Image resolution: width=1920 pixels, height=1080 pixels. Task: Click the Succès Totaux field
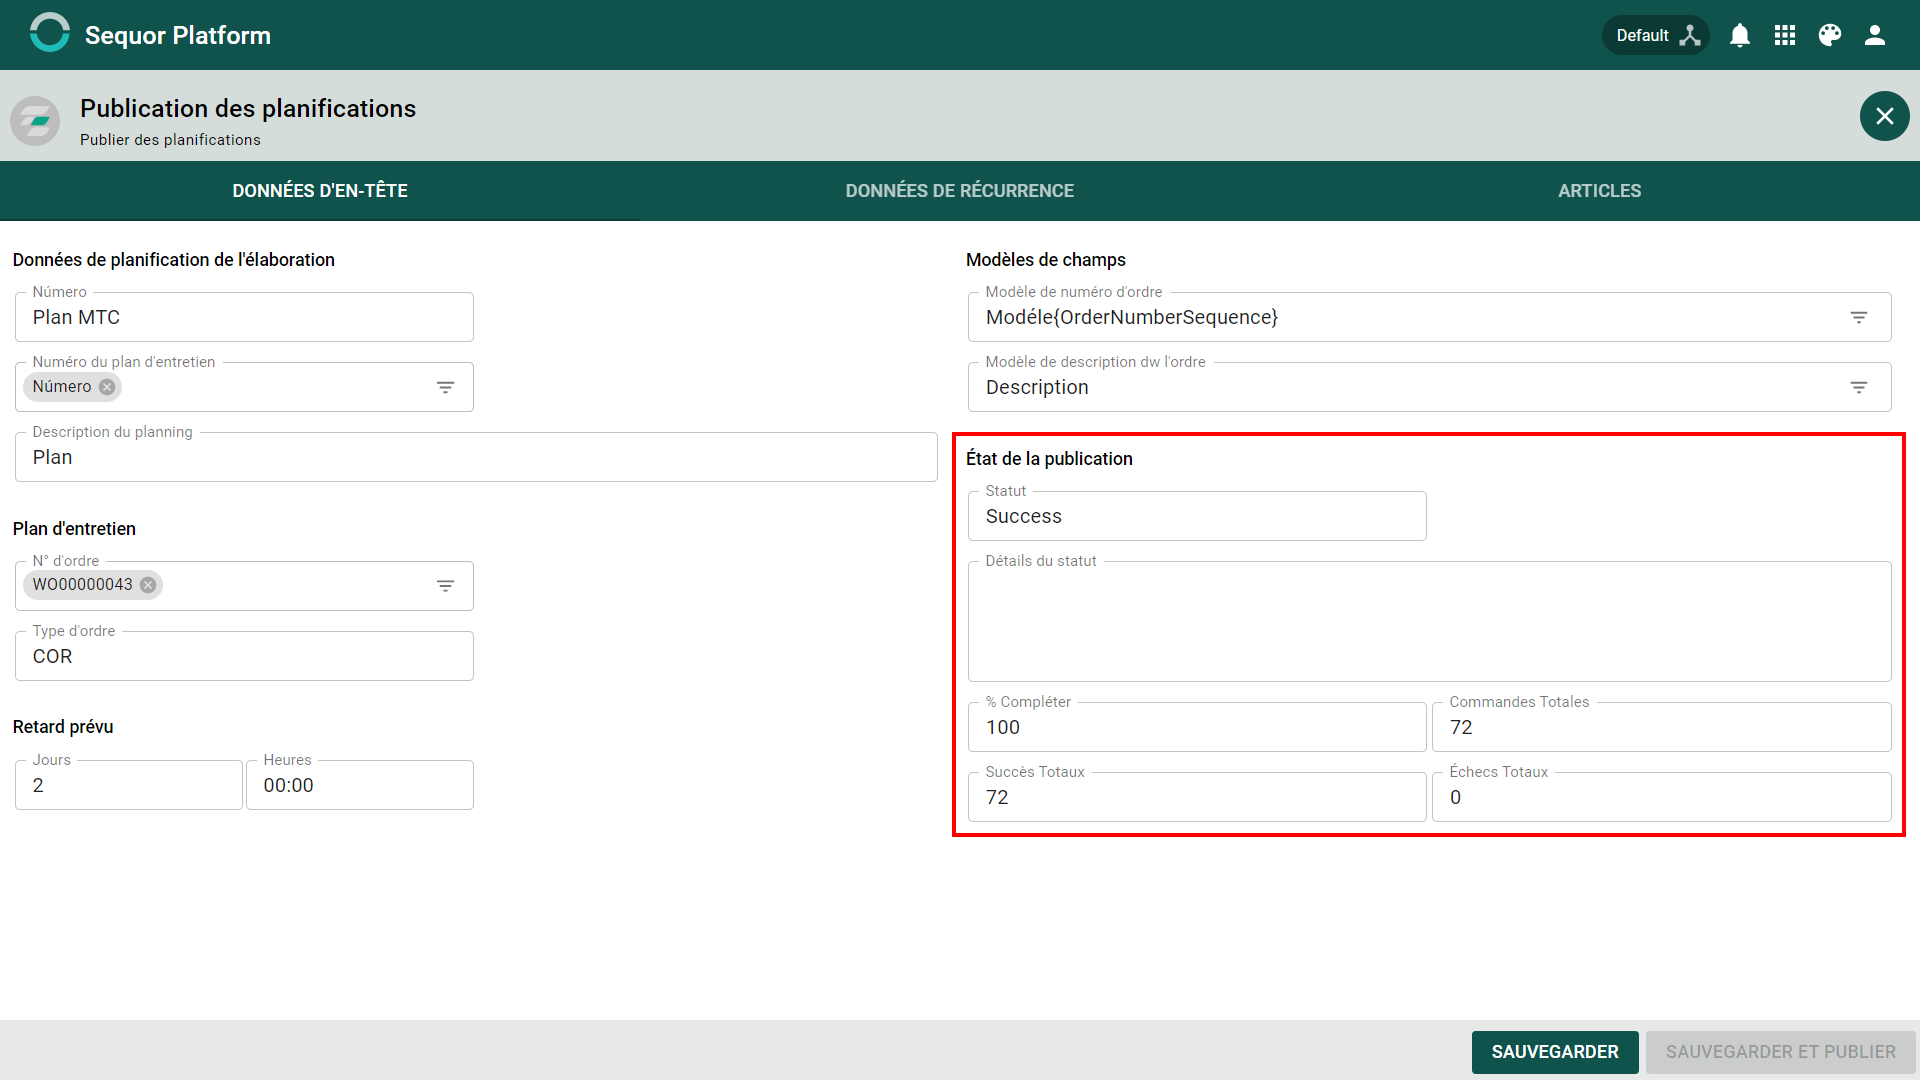point(1197,797)
